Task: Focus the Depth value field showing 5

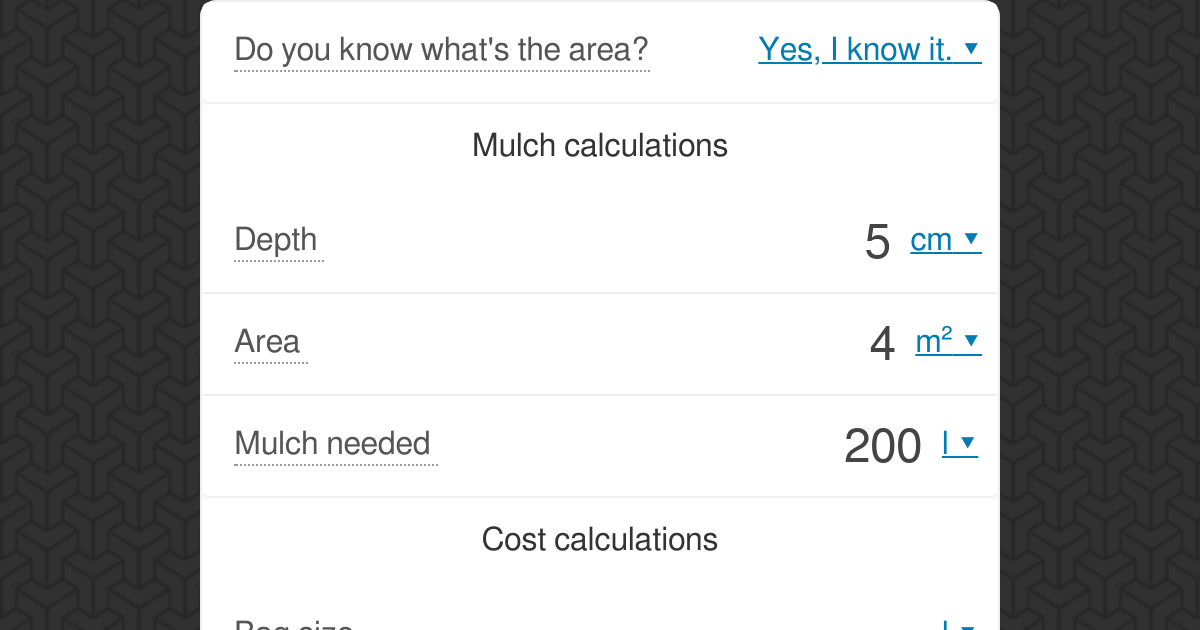Action: [x=876, y=242]
